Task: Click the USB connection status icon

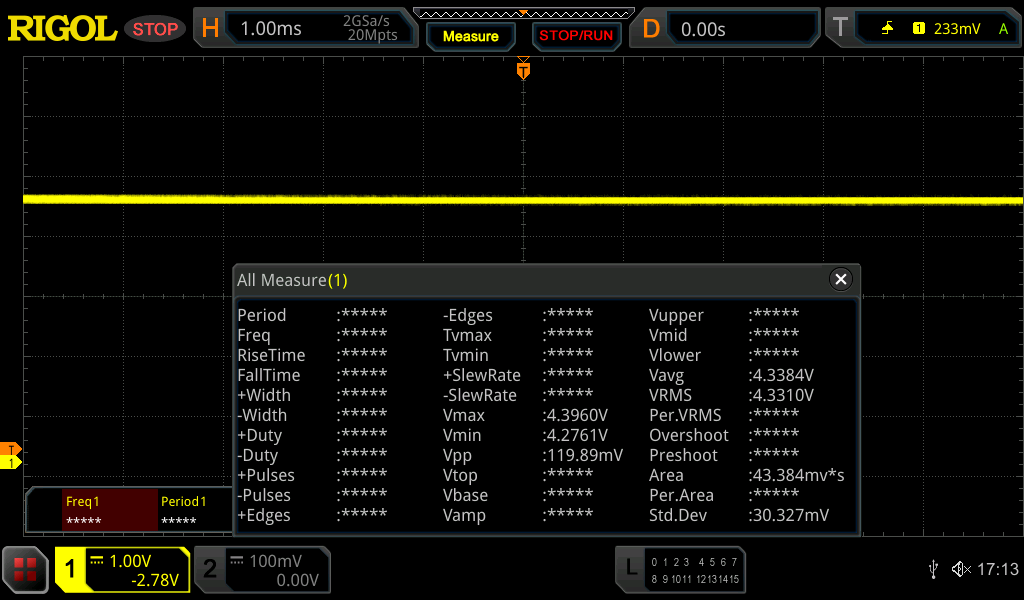Action: coord(933,569)
